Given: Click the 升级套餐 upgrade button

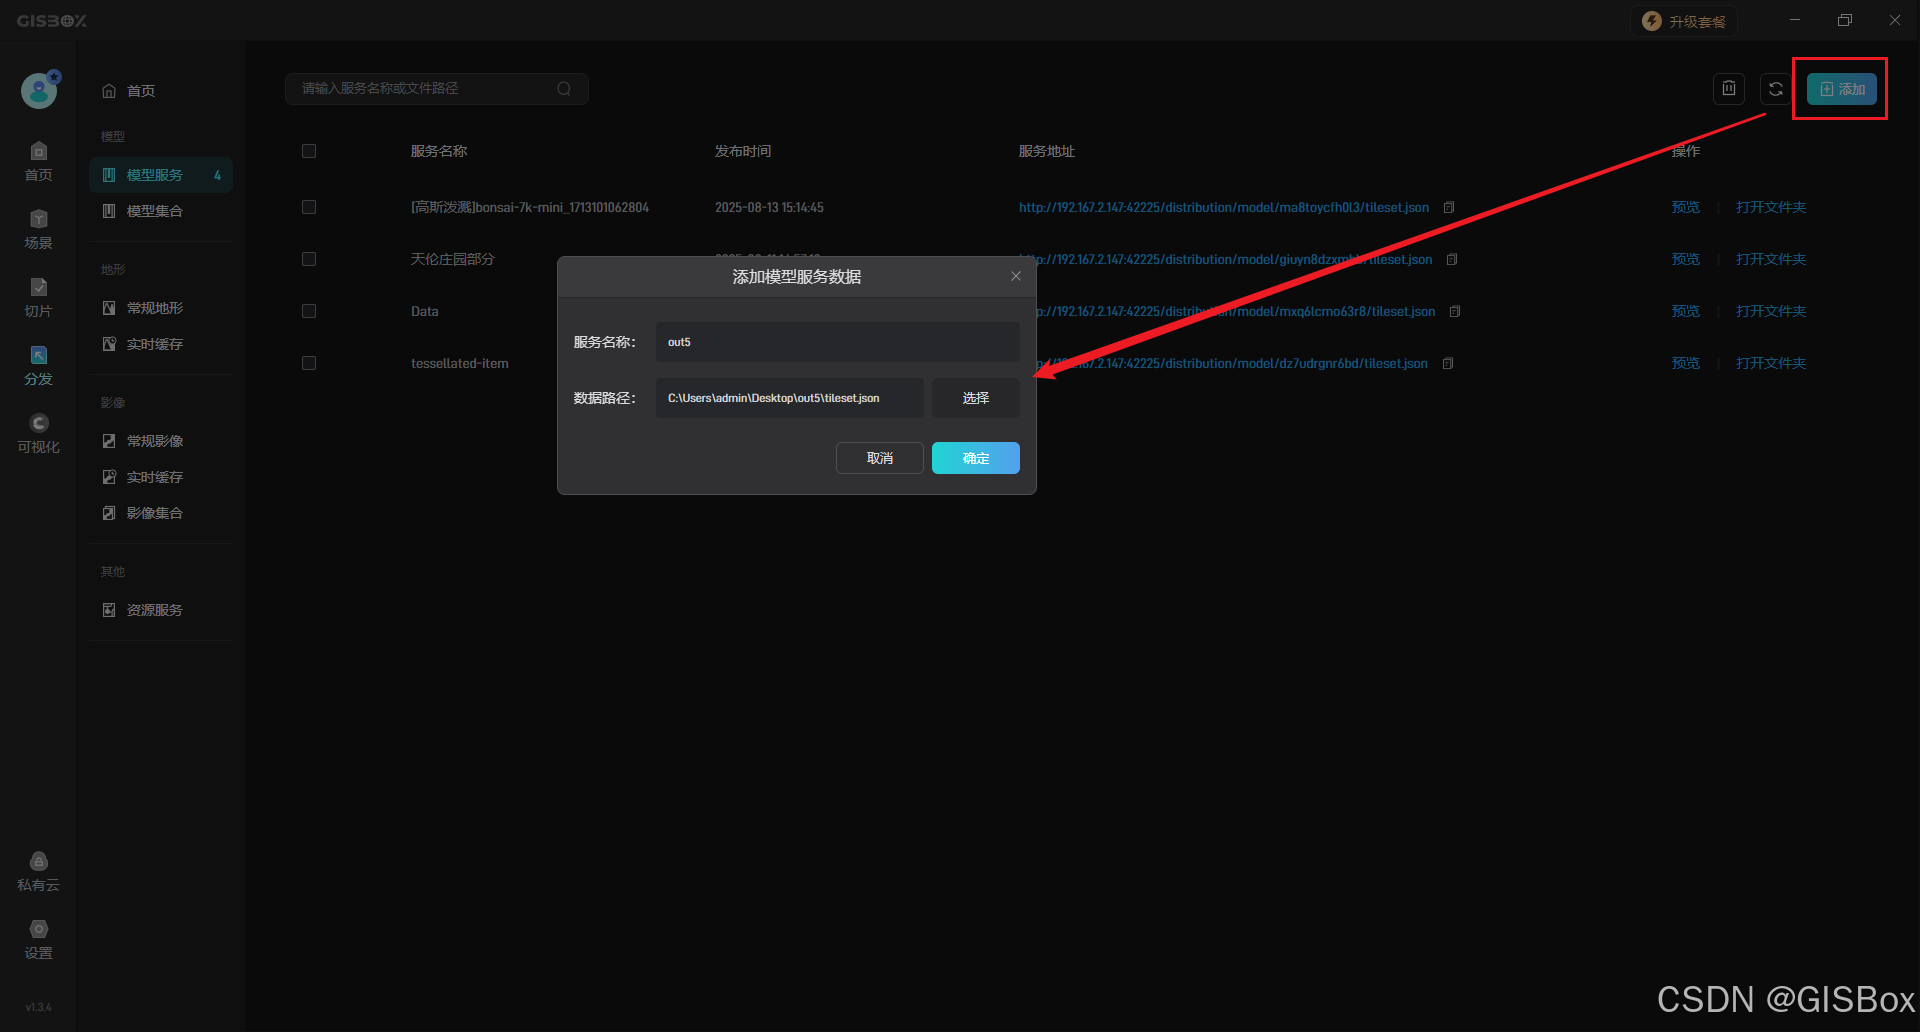Looking at the screenshot, I should click(x=1684, y=21).
